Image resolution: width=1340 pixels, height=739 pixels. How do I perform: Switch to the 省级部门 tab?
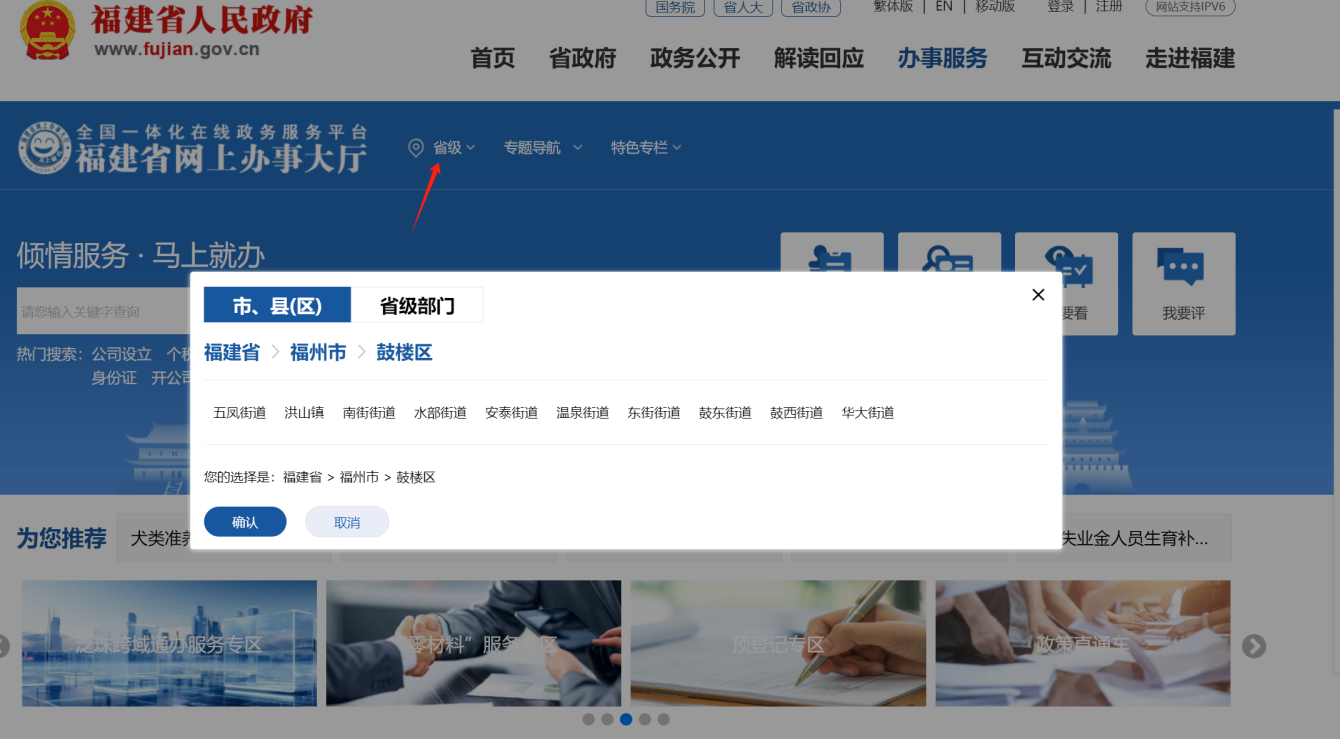[x=417, y=306]
